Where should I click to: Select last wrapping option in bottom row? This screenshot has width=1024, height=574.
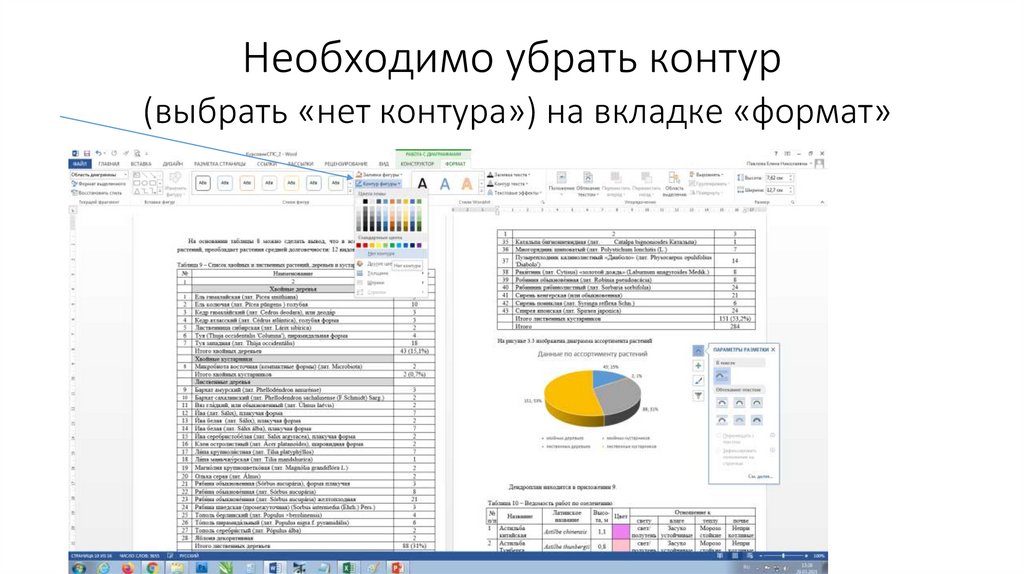[x=756, y=420]
